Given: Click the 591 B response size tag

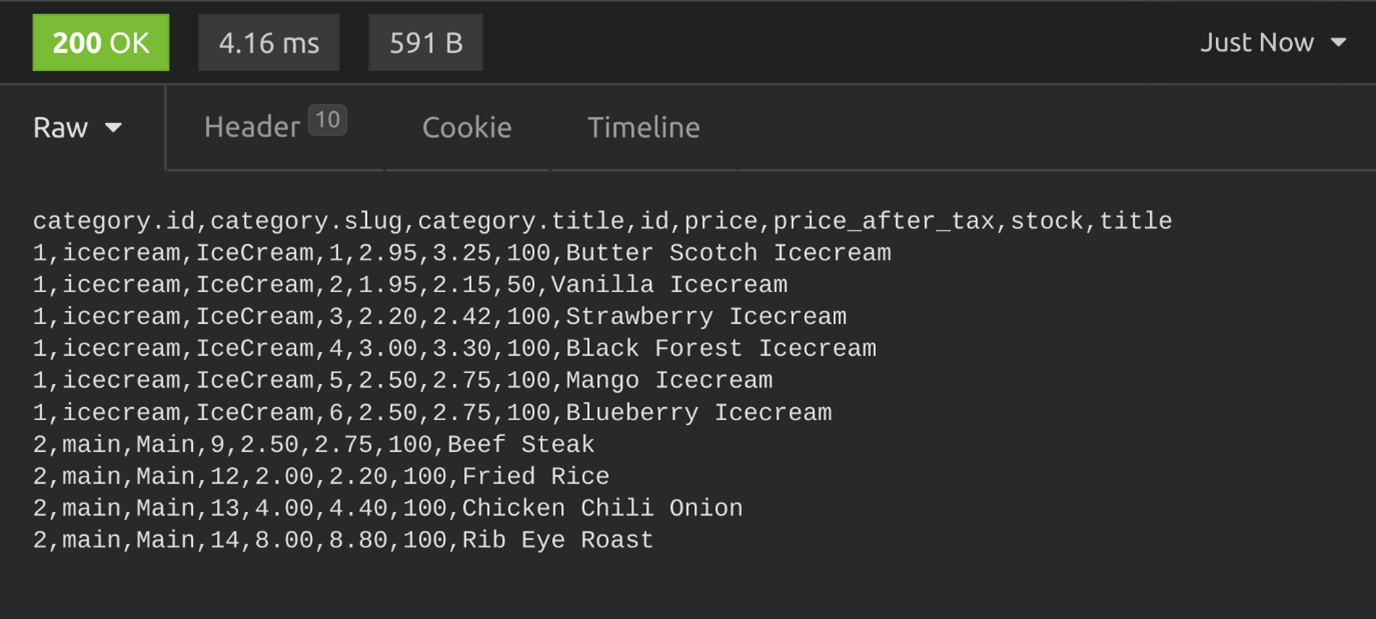Looking at the screenshot, I should coord(426,43).
